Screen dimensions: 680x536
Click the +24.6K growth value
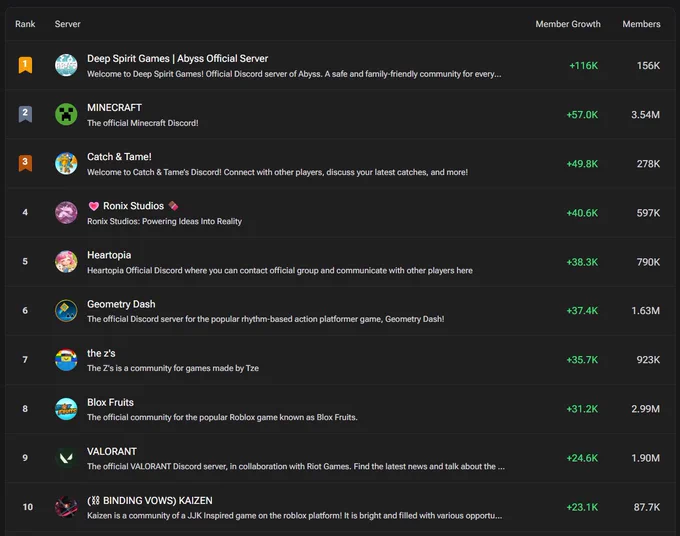(582, 458)
